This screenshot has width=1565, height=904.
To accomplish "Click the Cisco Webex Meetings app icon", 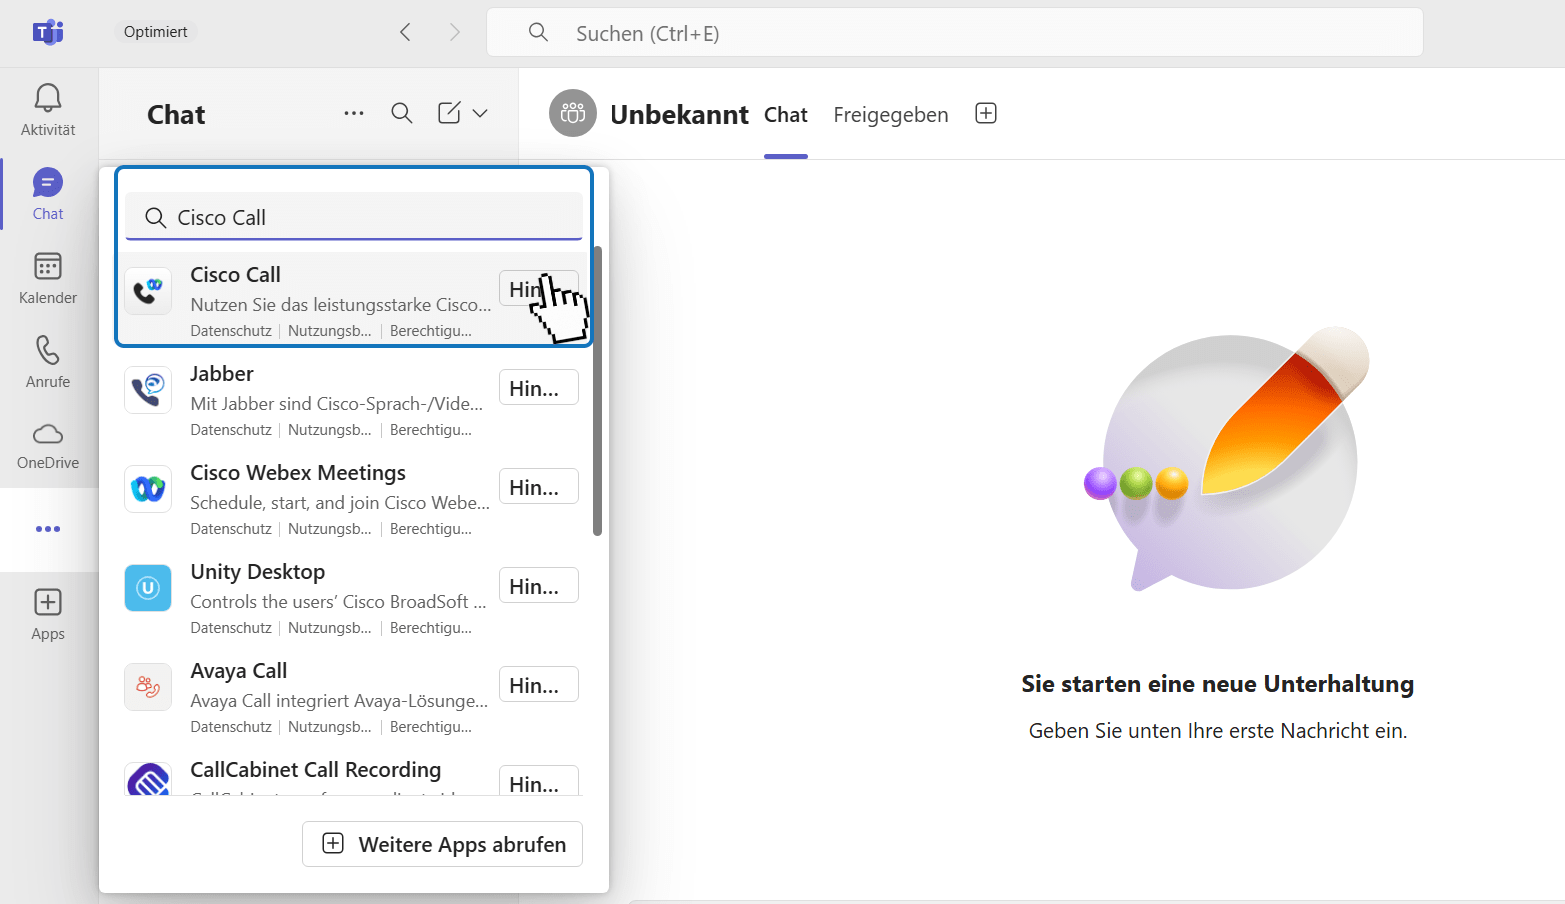I will (x=148, y=489).
